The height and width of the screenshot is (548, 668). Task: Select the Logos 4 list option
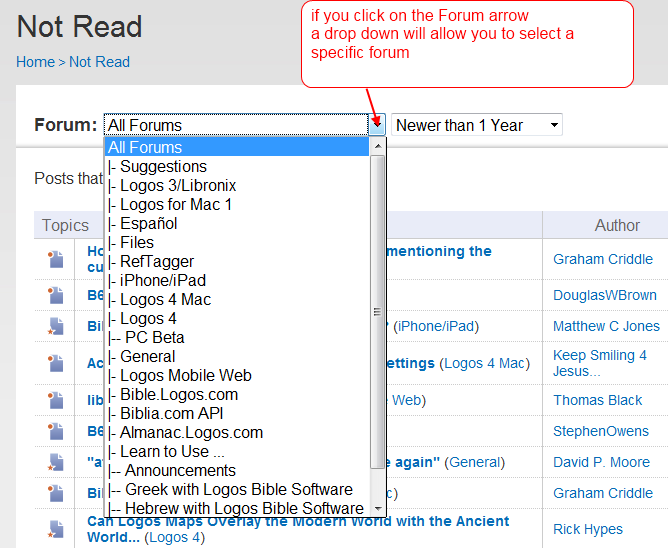237,318
